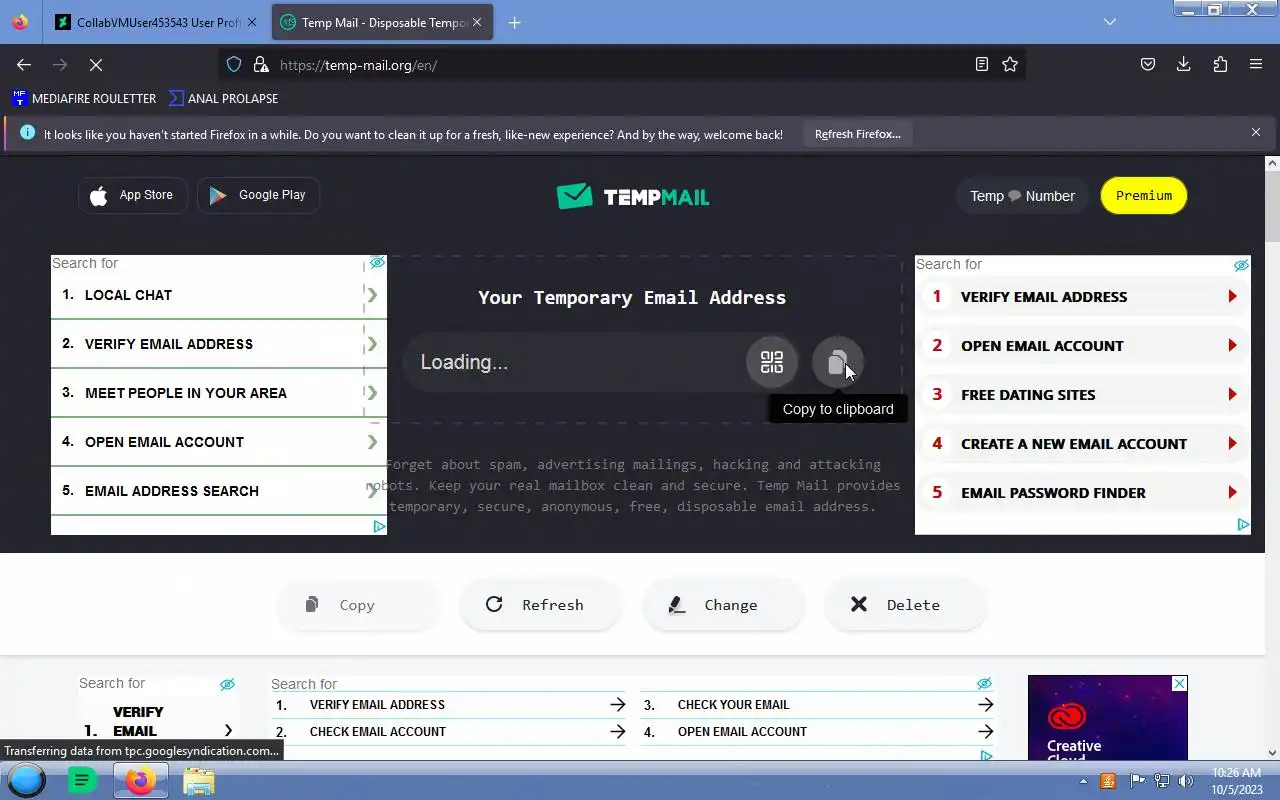Stop page loading with the X button
1280x800 pixels.
coord(96,64)
